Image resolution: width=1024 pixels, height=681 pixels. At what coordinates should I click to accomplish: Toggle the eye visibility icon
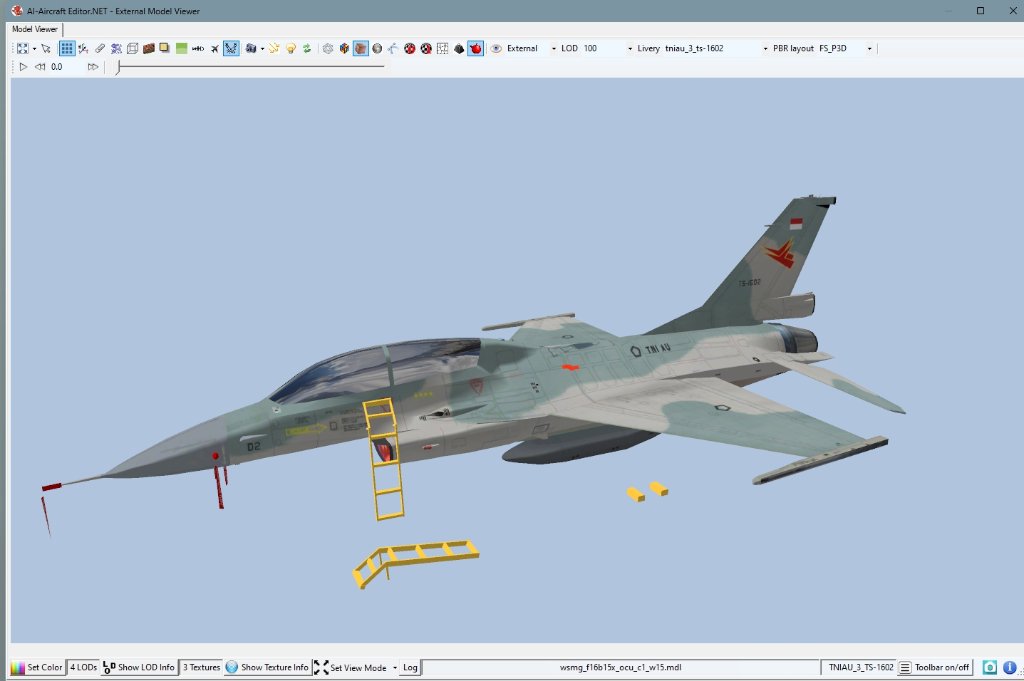(496, 48)
